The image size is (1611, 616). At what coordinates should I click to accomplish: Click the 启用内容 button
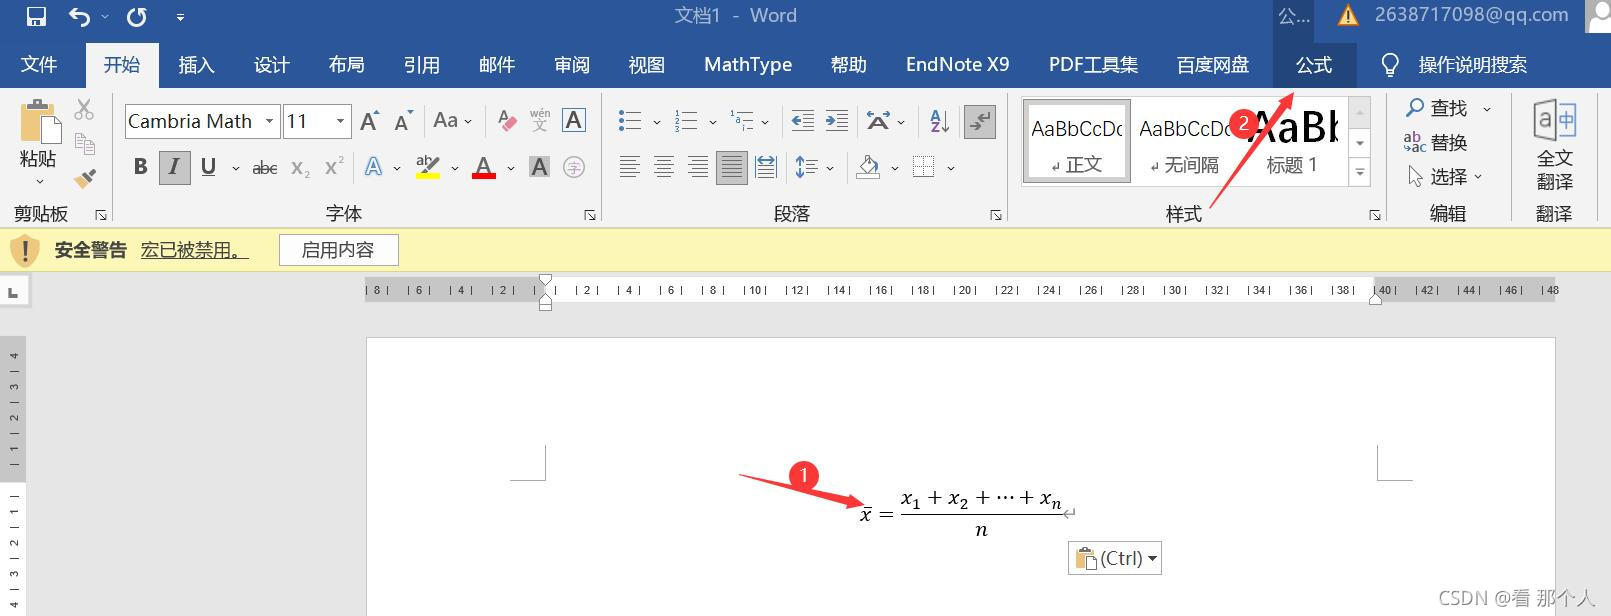tap(338, 250)
